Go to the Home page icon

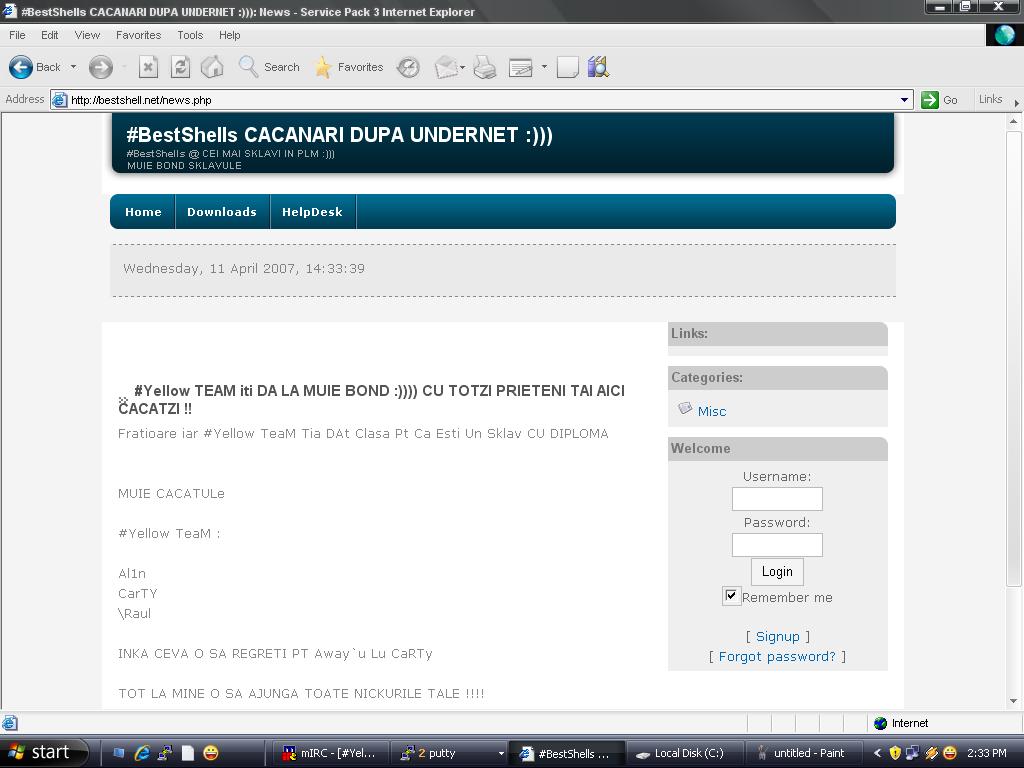point(212,67)
